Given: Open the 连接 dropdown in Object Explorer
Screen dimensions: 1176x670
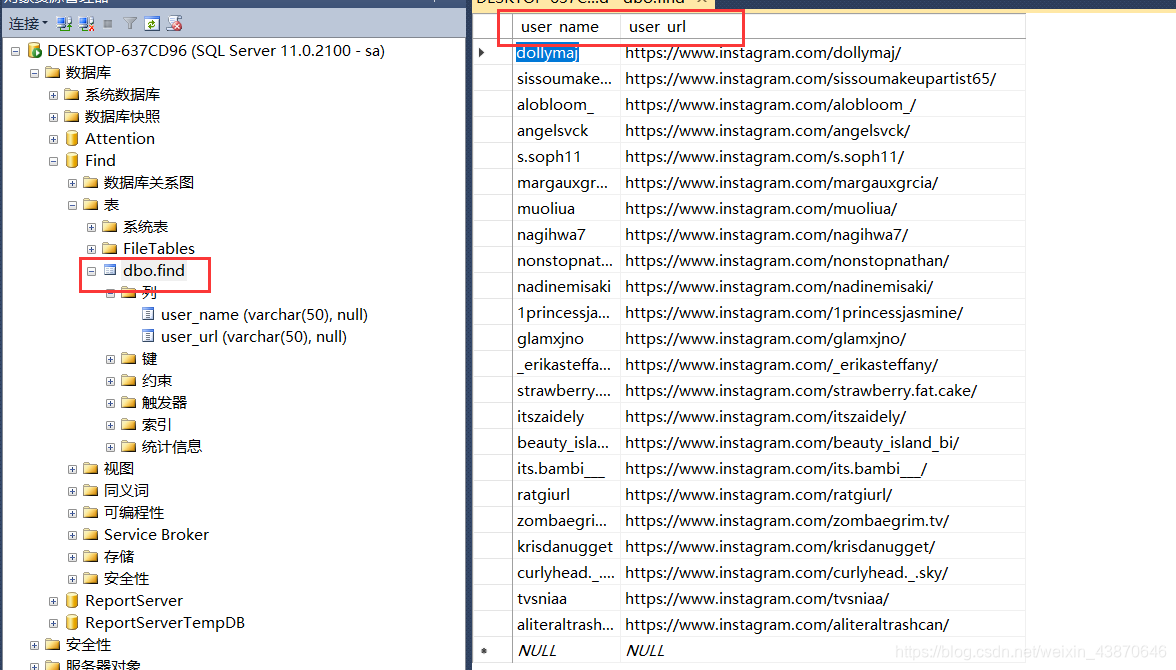Looking at the screenshot, I should tap(28, 24).
